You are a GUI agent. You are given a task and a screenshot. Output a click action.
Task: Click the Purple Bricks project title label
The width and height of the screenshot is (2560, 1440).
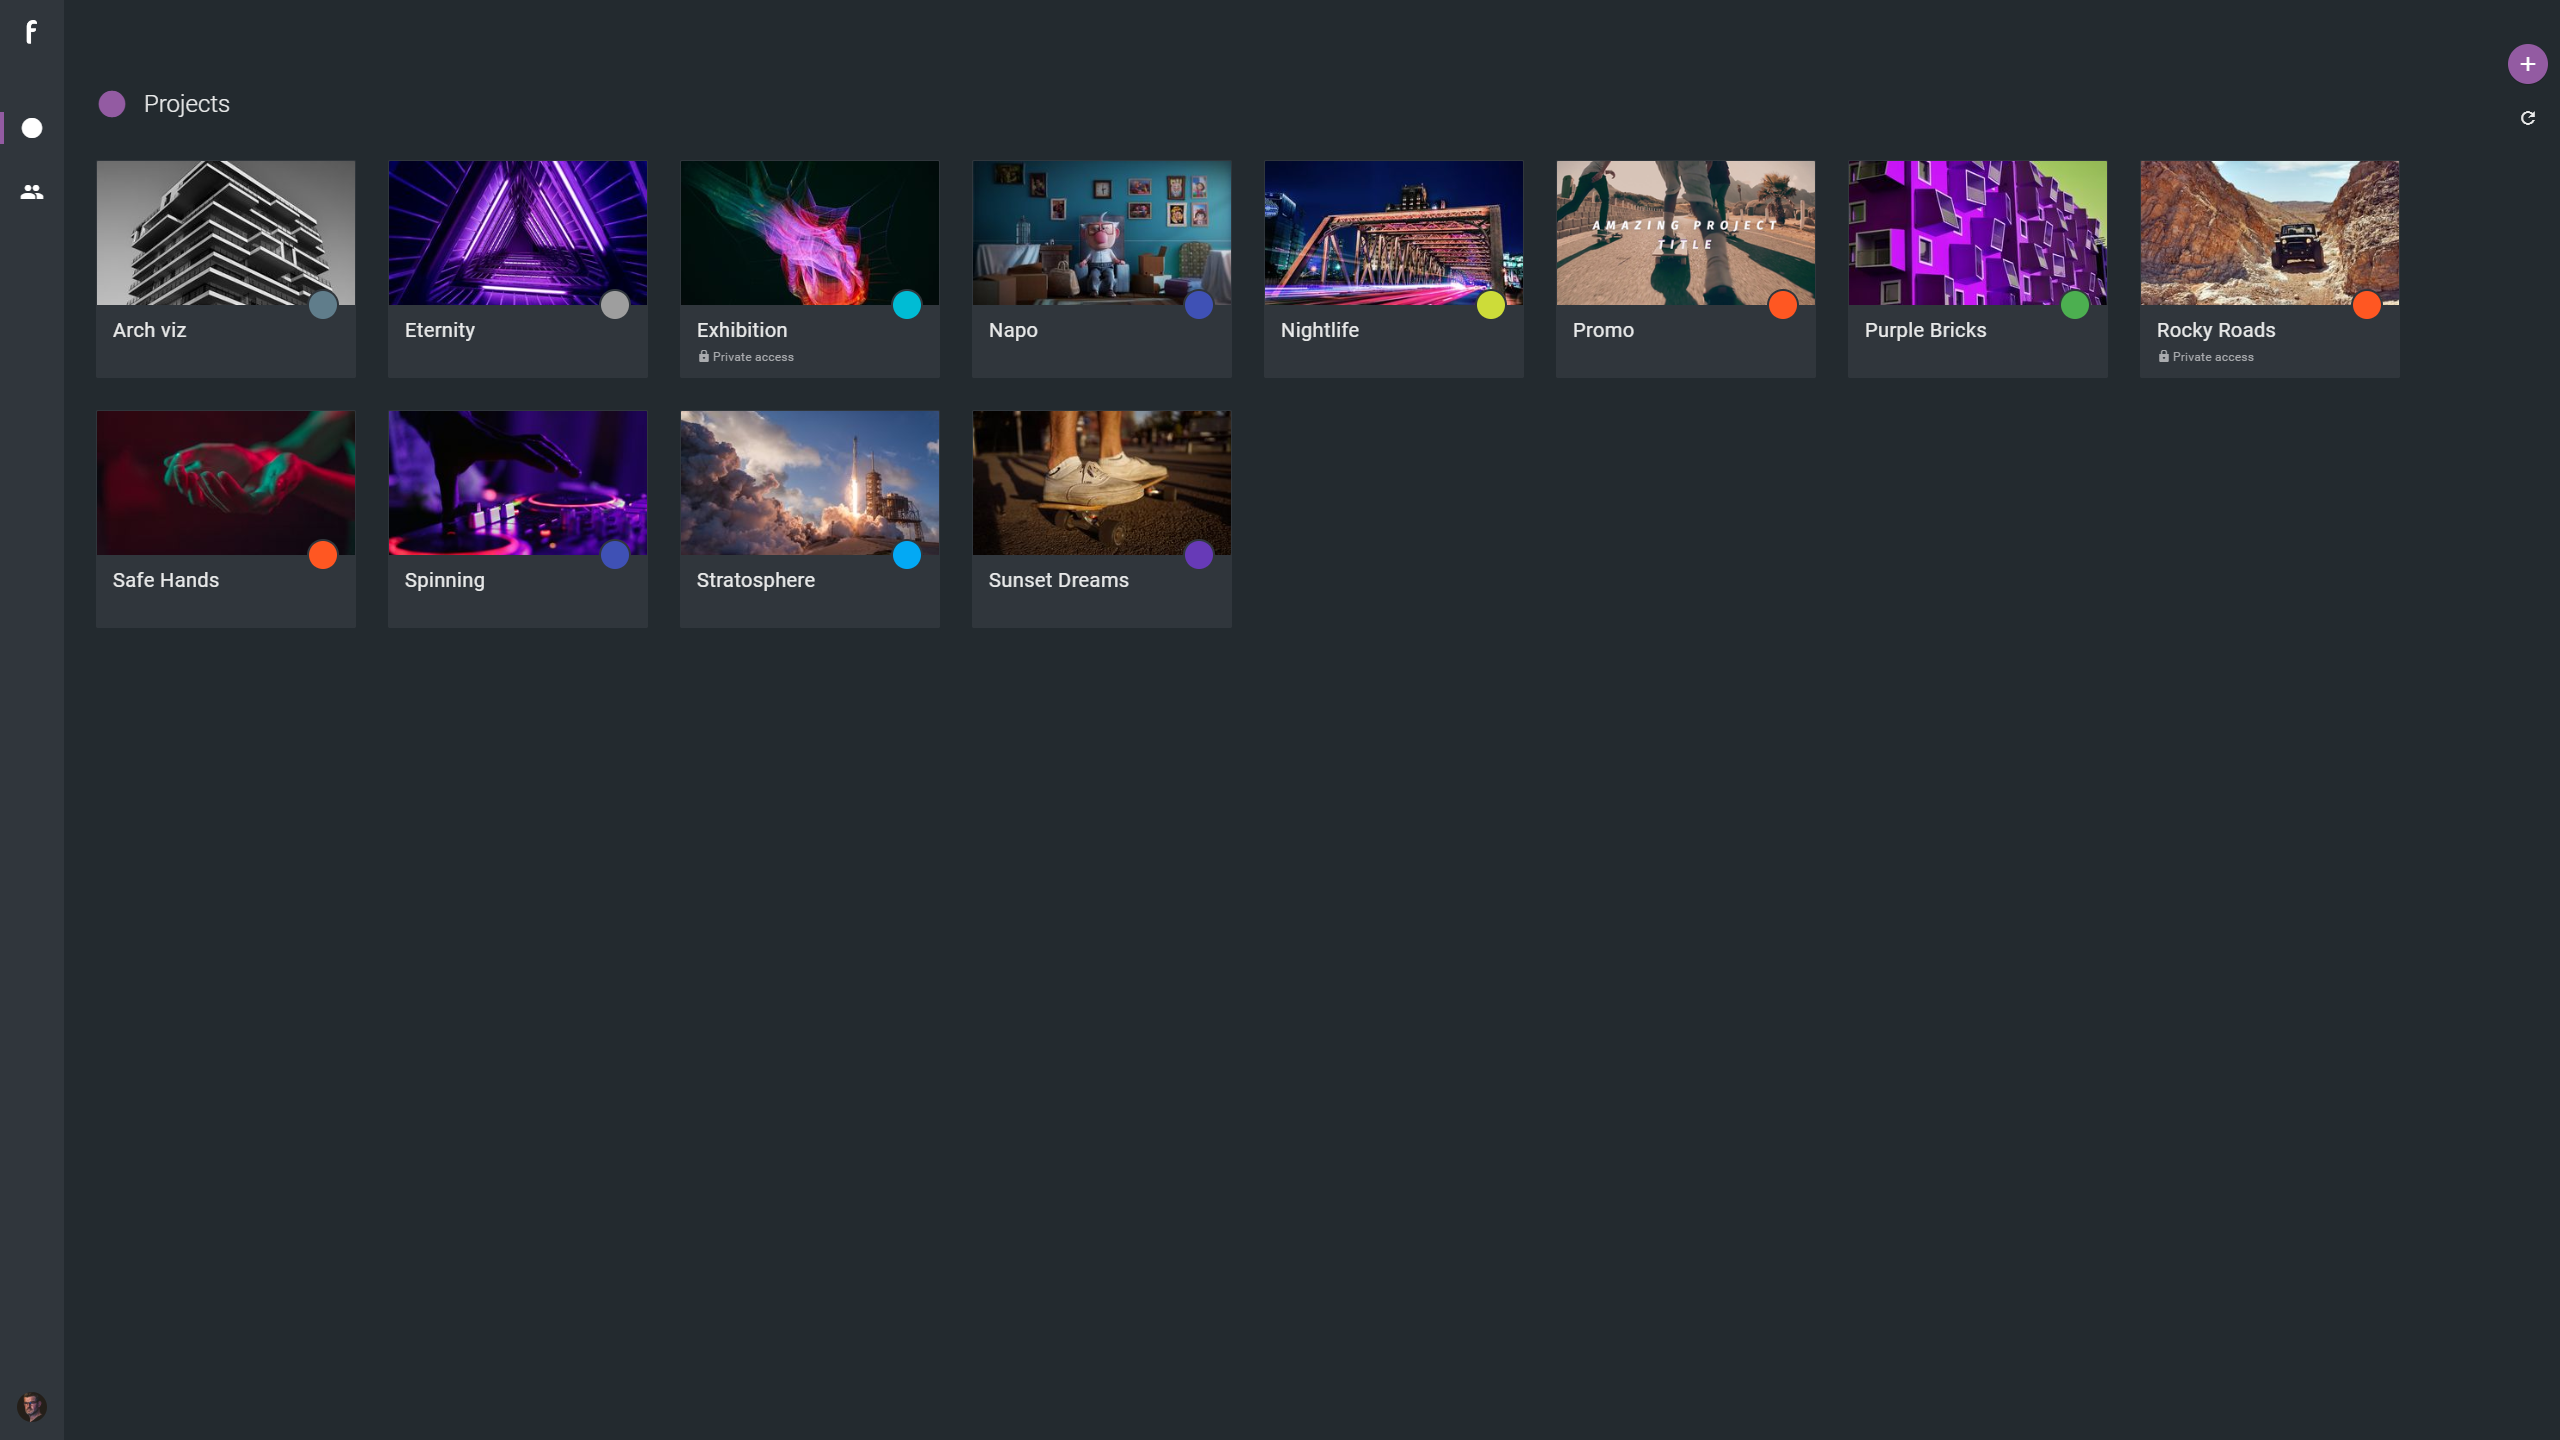point(1925,329)
